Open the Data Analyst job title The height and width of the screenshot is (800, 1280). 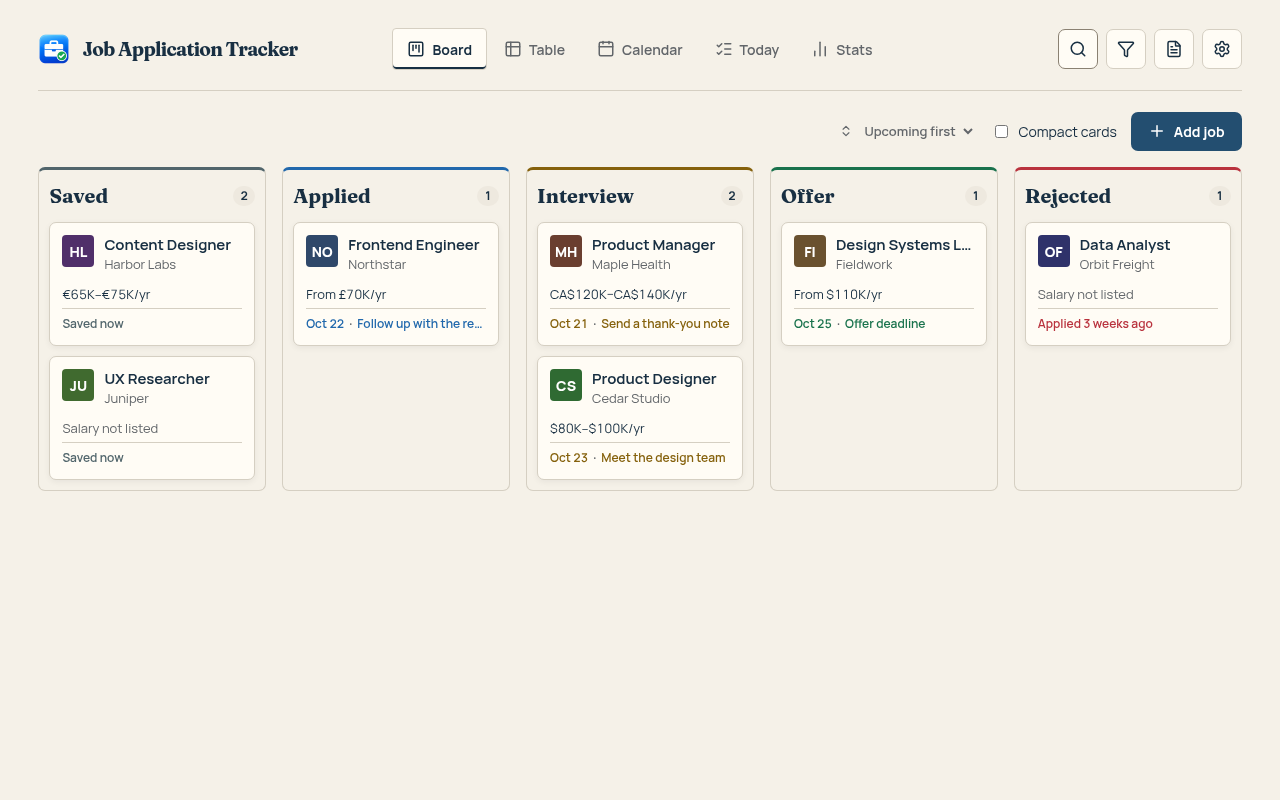coord(1125,245)
